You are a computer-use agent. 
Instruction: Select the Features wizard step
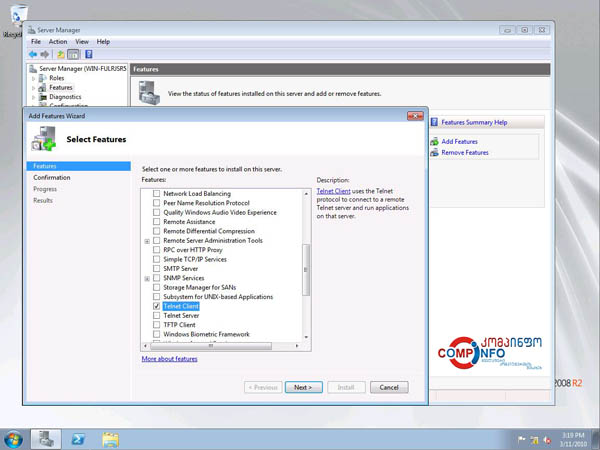(x=79, y=166)
